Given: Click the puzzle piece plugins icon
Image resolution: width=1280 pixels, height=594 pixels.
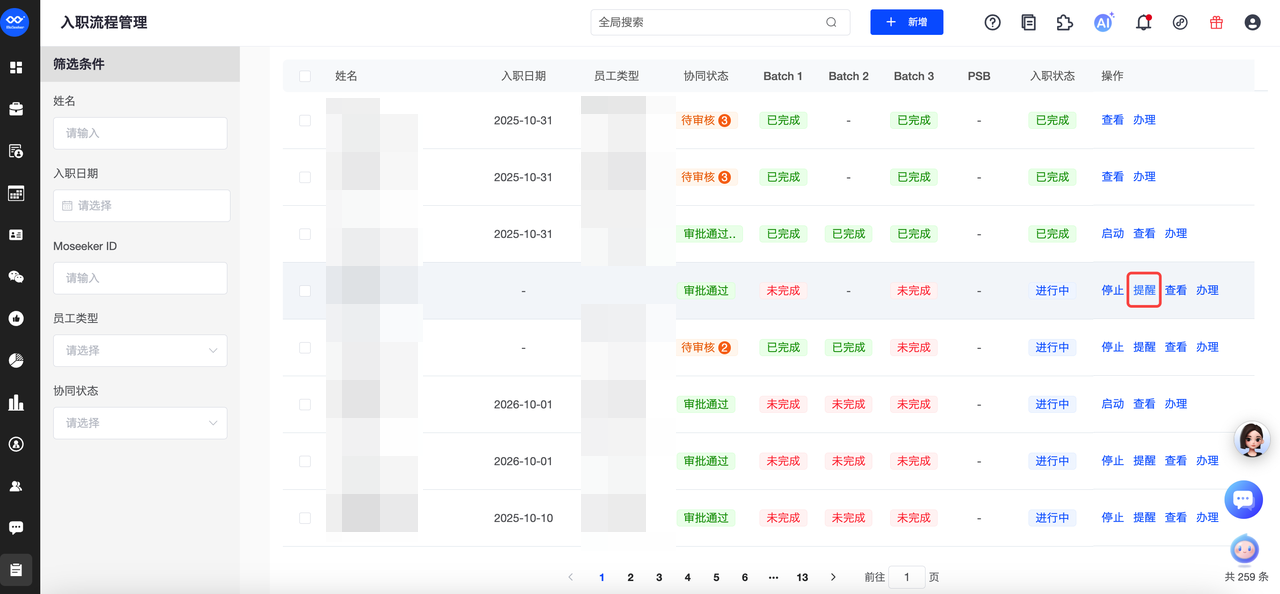Looking at the screenshot, I should 1064,22.
